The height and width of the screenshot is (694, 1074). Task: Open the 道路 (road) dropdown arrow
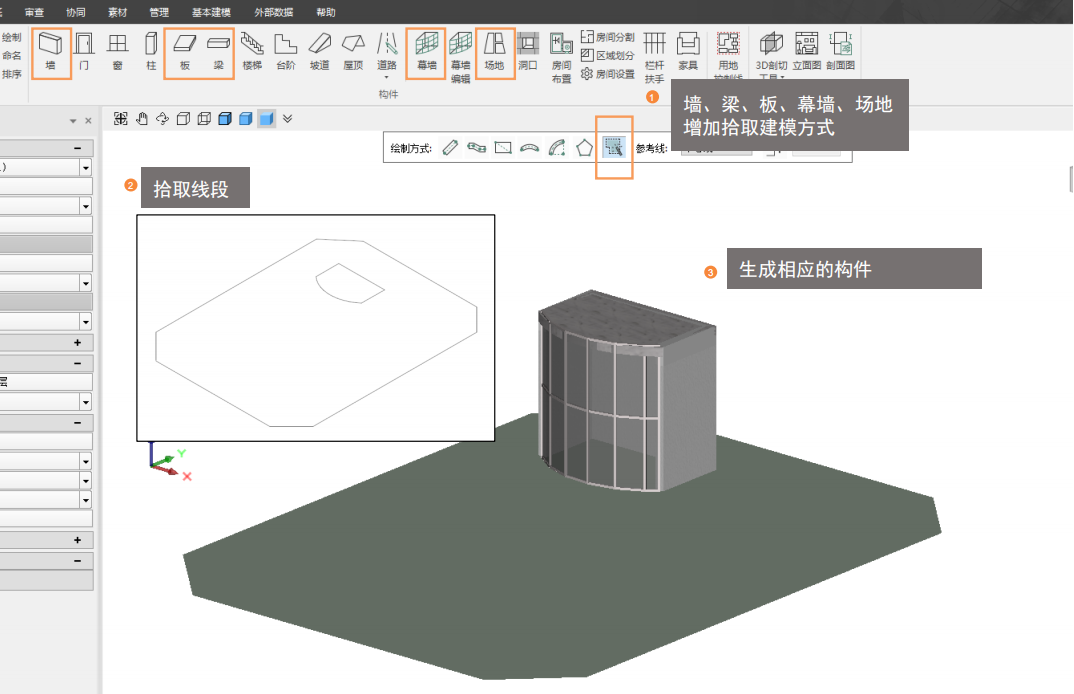click(386, 77)
